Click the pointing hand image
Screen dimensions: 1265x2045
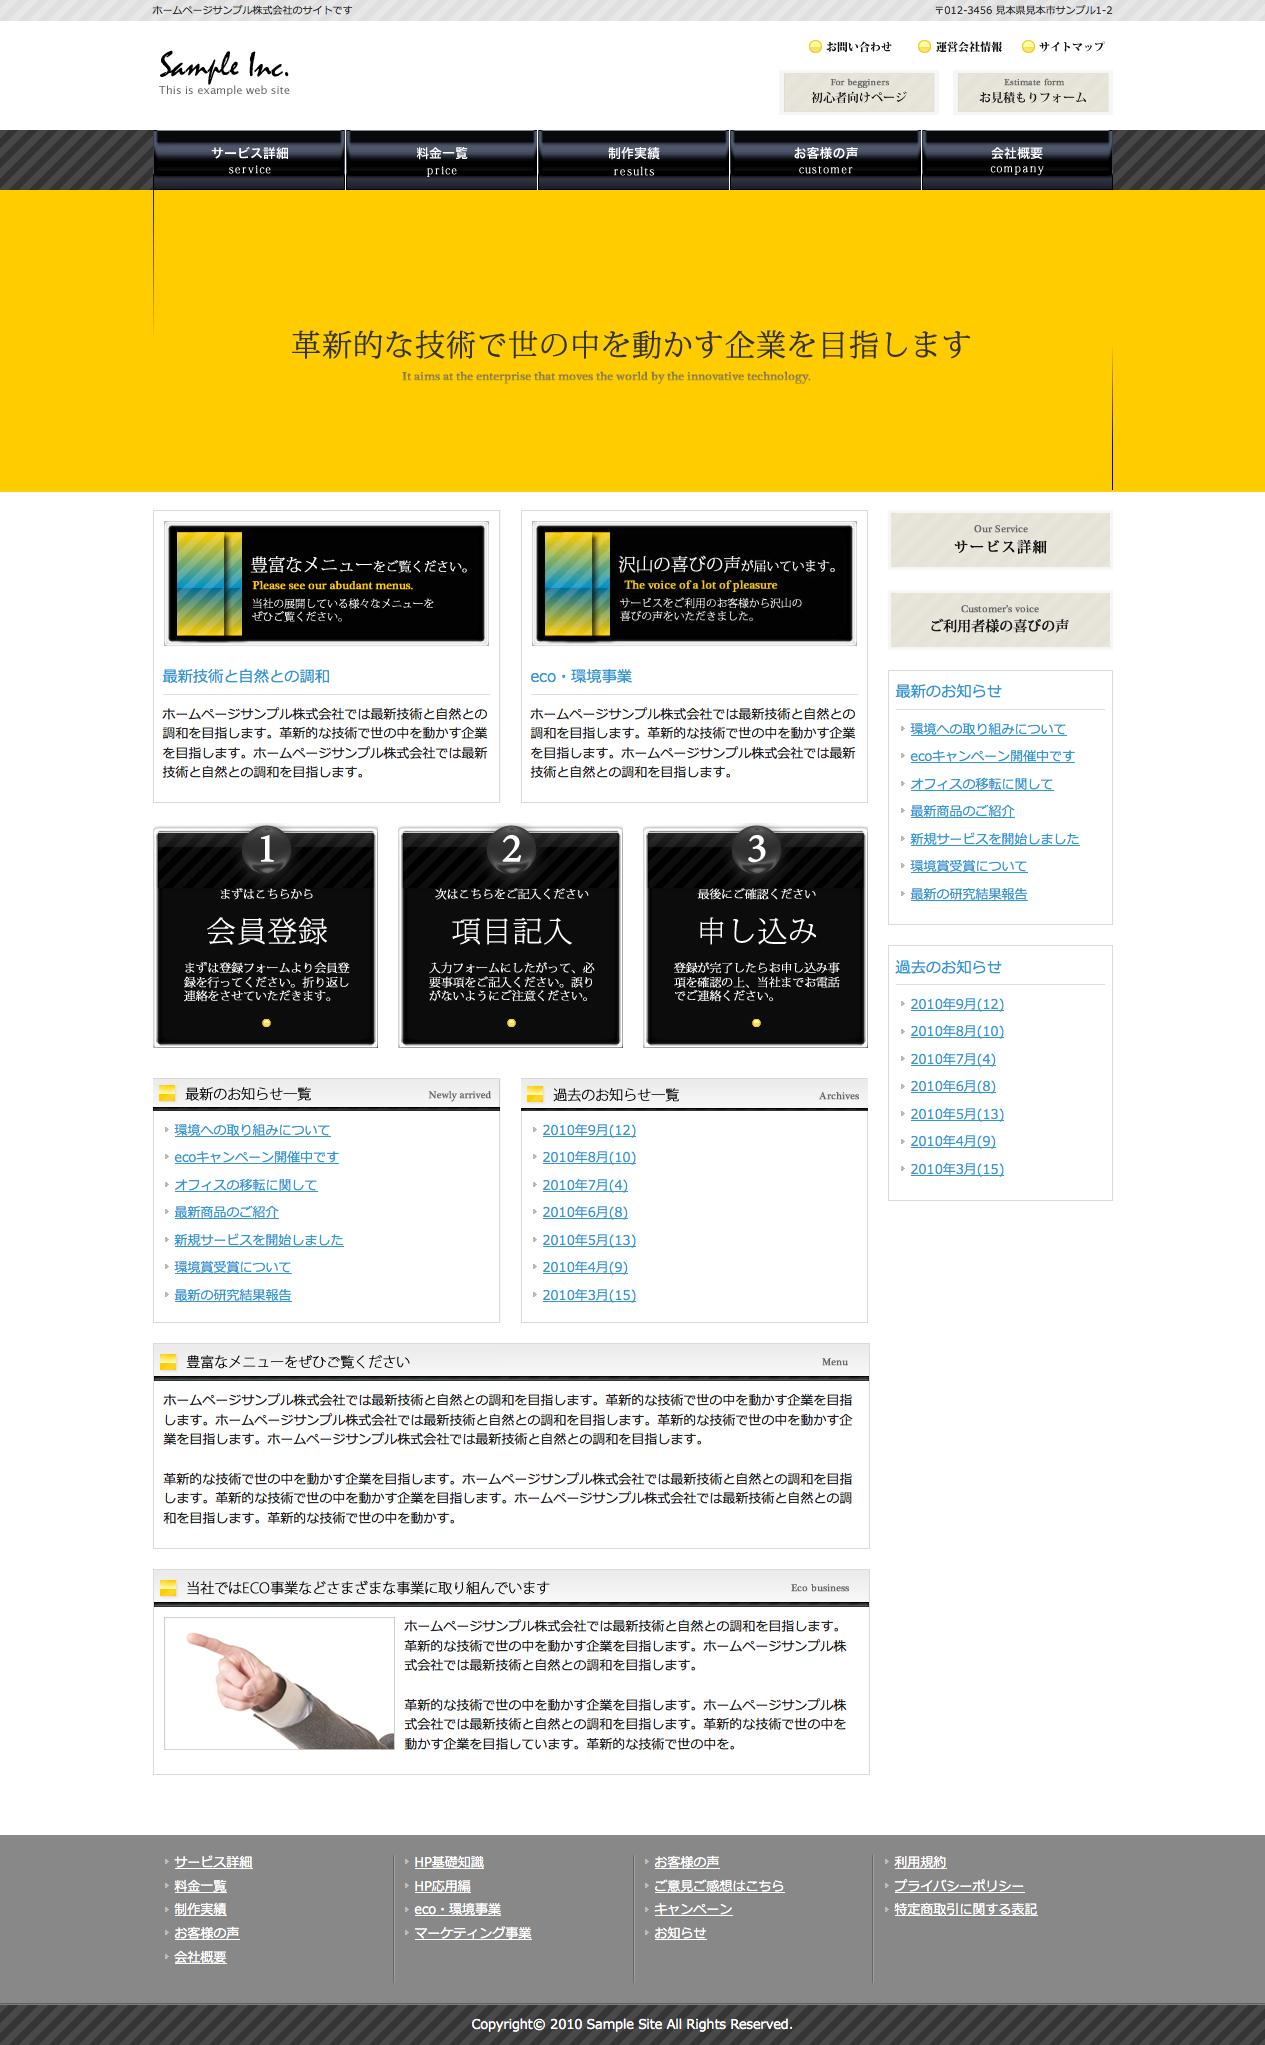point(279,1683)
